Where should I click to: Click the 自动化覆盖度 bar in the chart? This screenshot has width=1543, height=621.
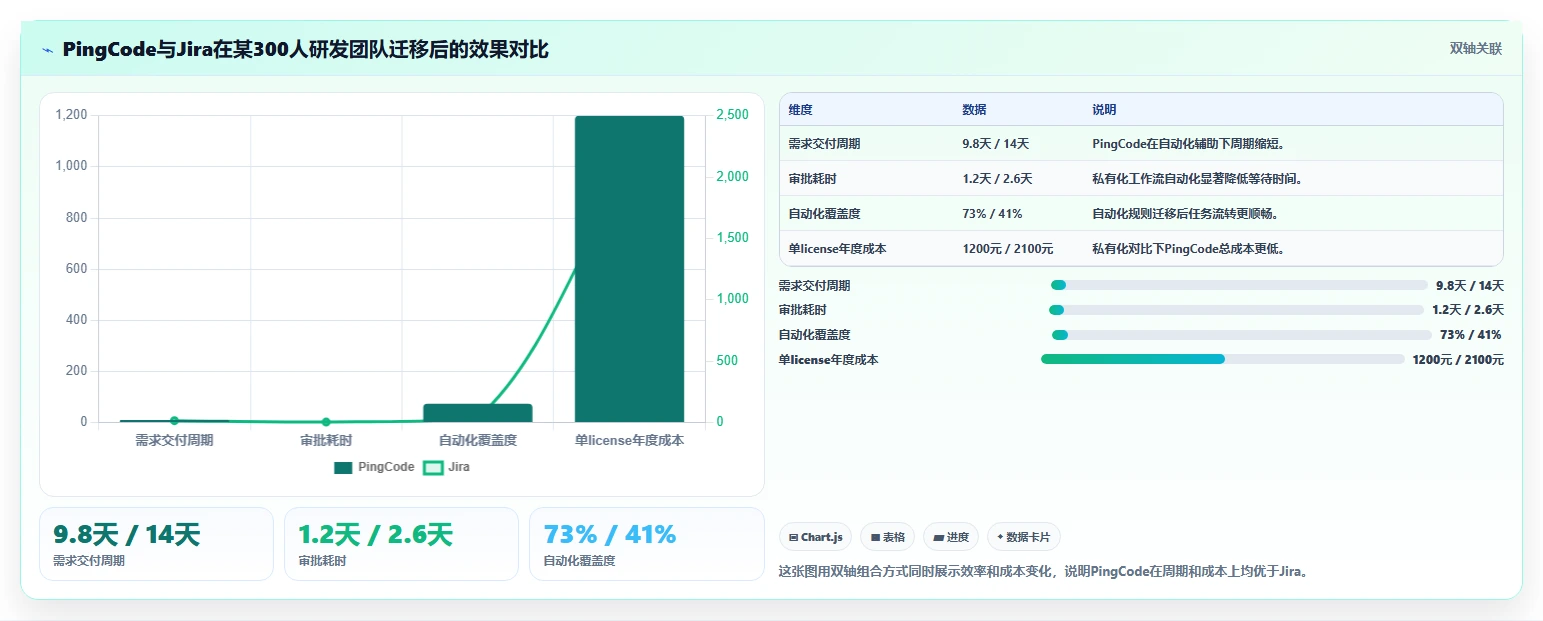tap(478, 413)
